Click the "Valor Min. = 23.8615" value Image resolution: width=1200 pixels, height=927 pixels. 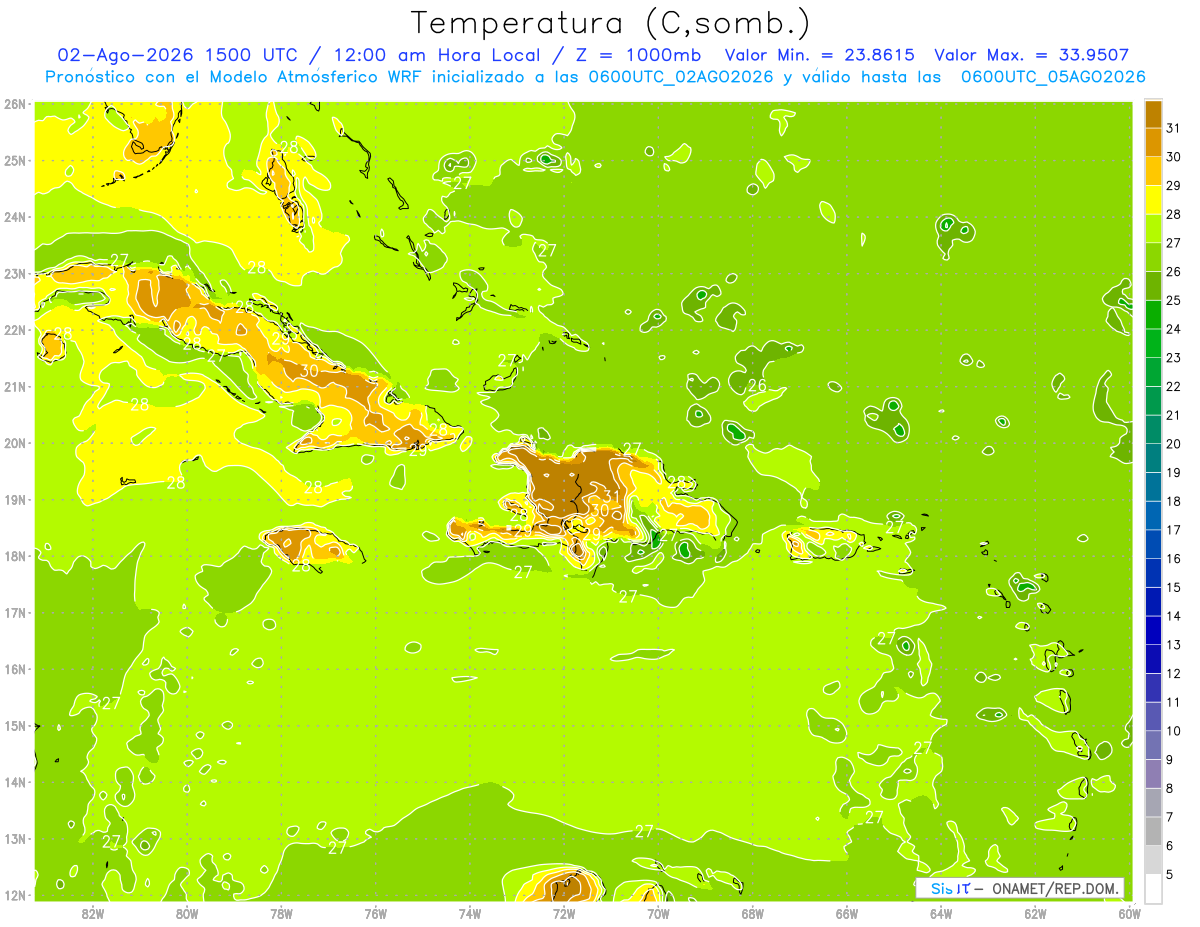(x=819, y=55)
